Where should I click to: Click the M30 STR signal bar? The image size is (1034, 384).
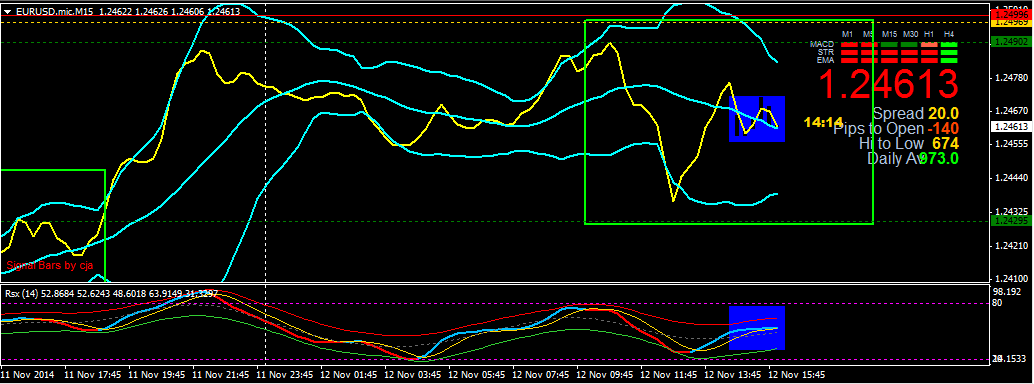pyautogui.click(x=909, y=53)
